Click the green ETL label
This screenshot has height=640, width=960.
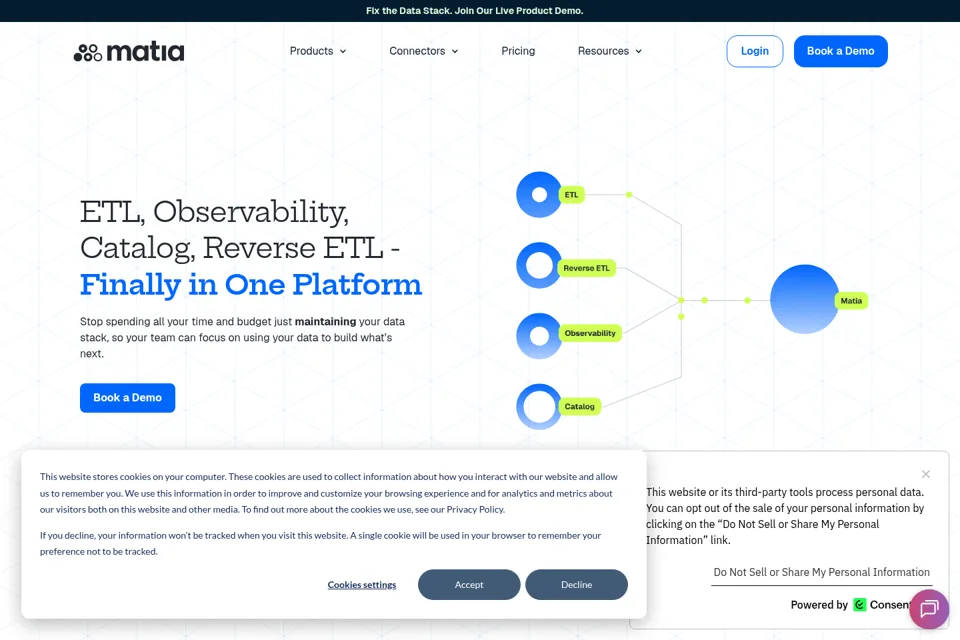coord(571,195)
